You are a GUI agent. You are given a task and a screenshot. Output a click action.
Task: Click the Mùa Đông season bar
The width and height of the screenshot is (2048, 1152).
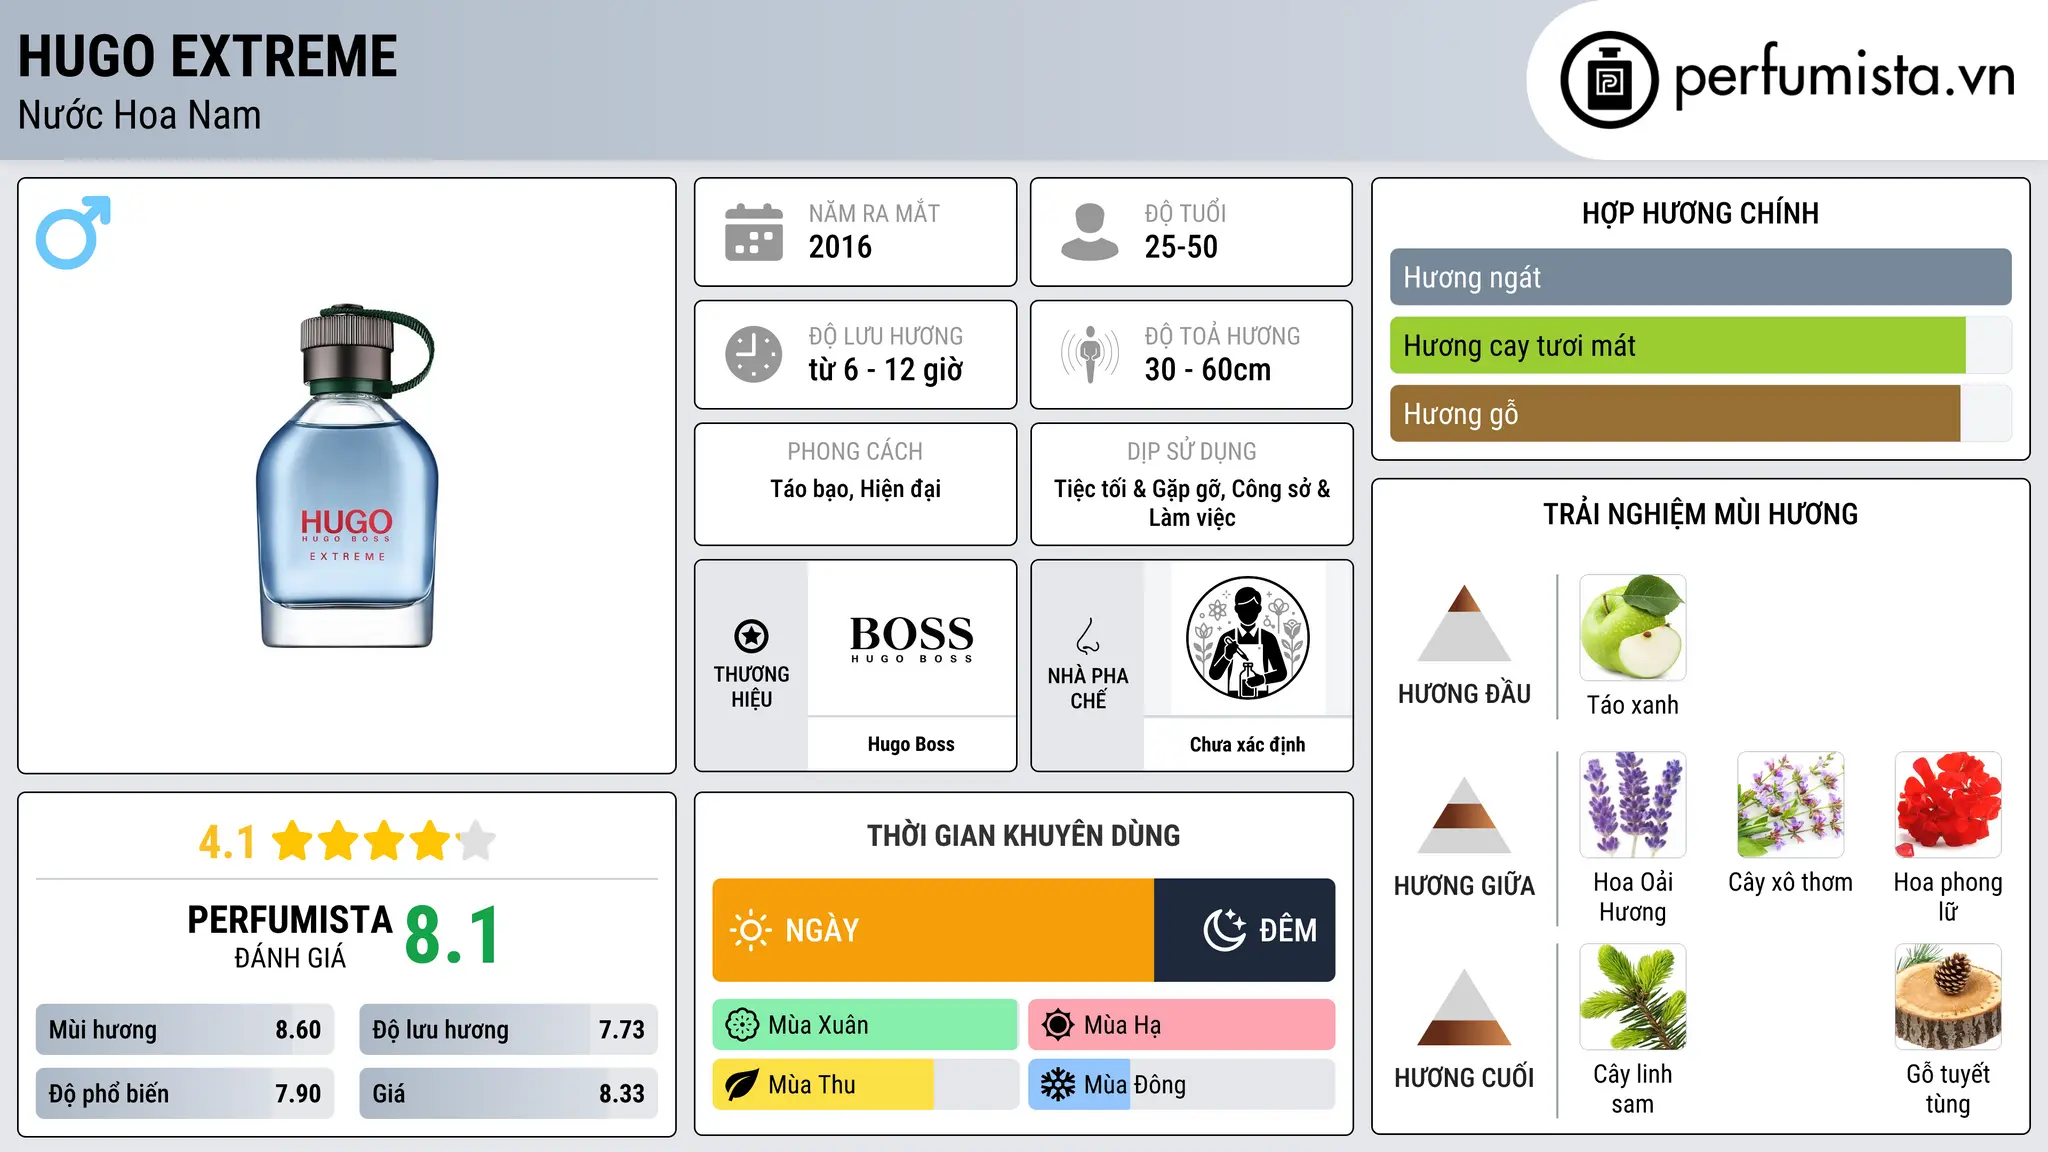click(1181, 1085)
